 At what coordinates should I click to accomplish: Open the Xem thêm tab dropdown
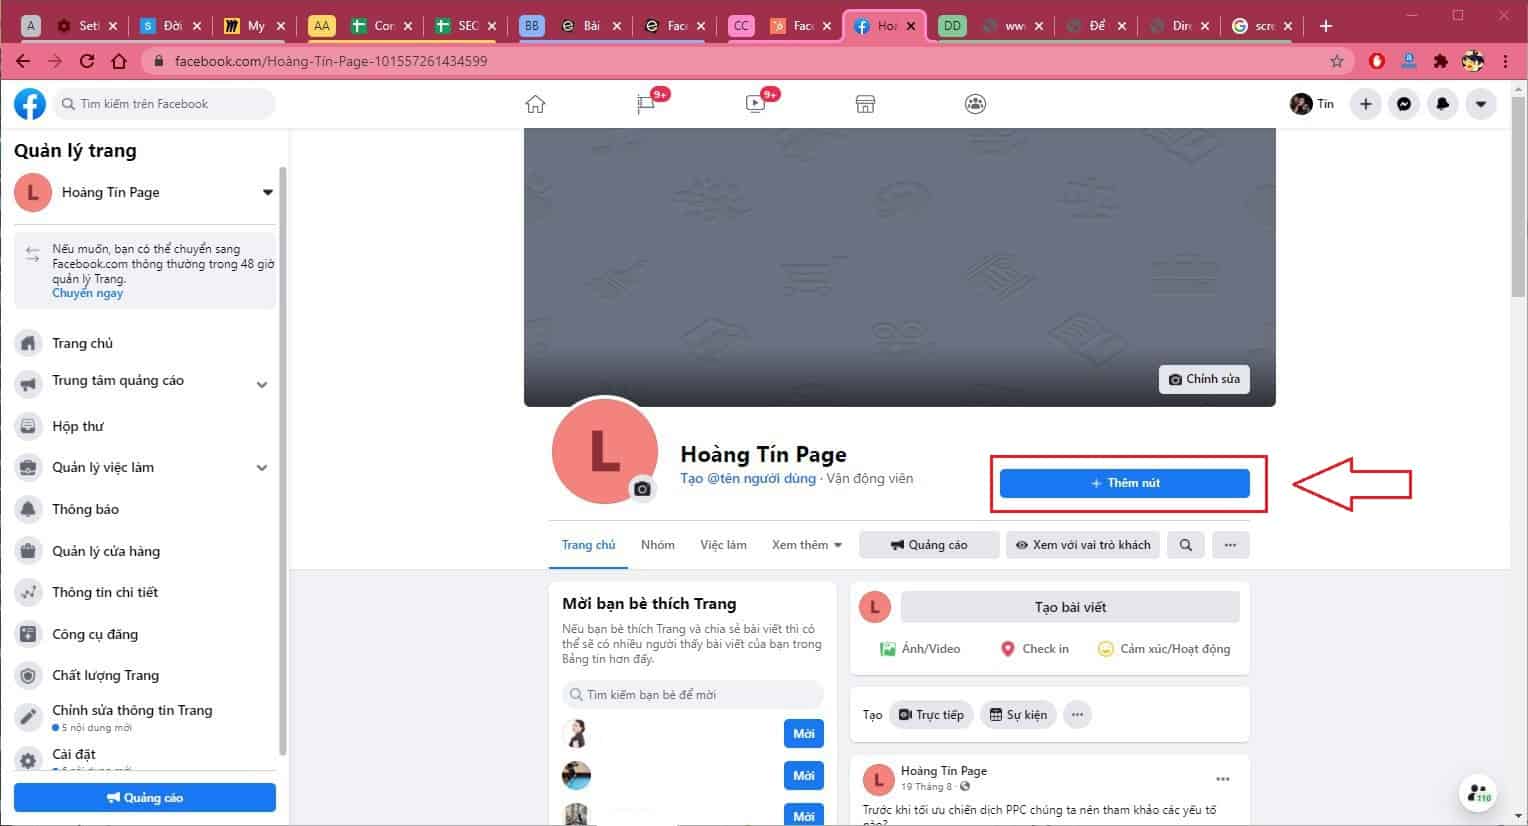click(x=806, y=545)
